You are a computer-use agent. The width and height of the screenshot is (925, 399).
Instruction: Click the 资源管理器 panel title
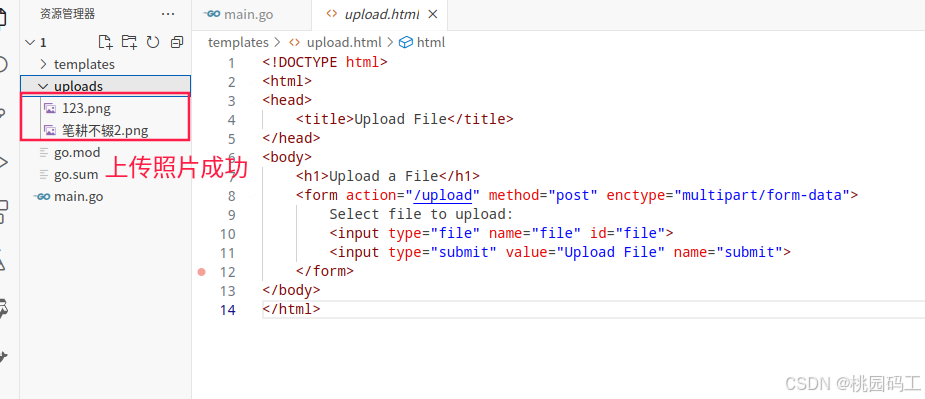pos(67,14)
